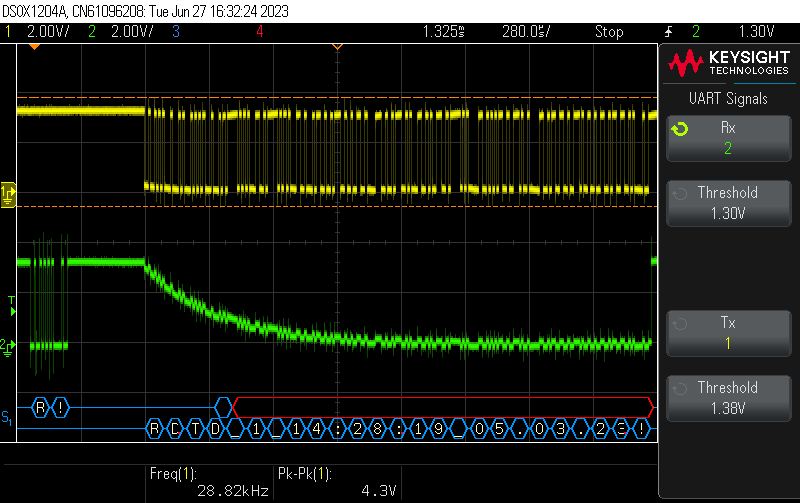
Task: Click the 1.30V trigger level readout
Action: (757, 32)
